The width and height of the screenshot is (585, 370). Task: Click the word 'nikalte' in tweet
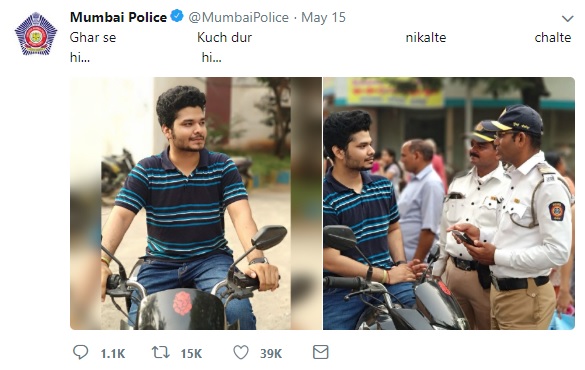point(426,37)
